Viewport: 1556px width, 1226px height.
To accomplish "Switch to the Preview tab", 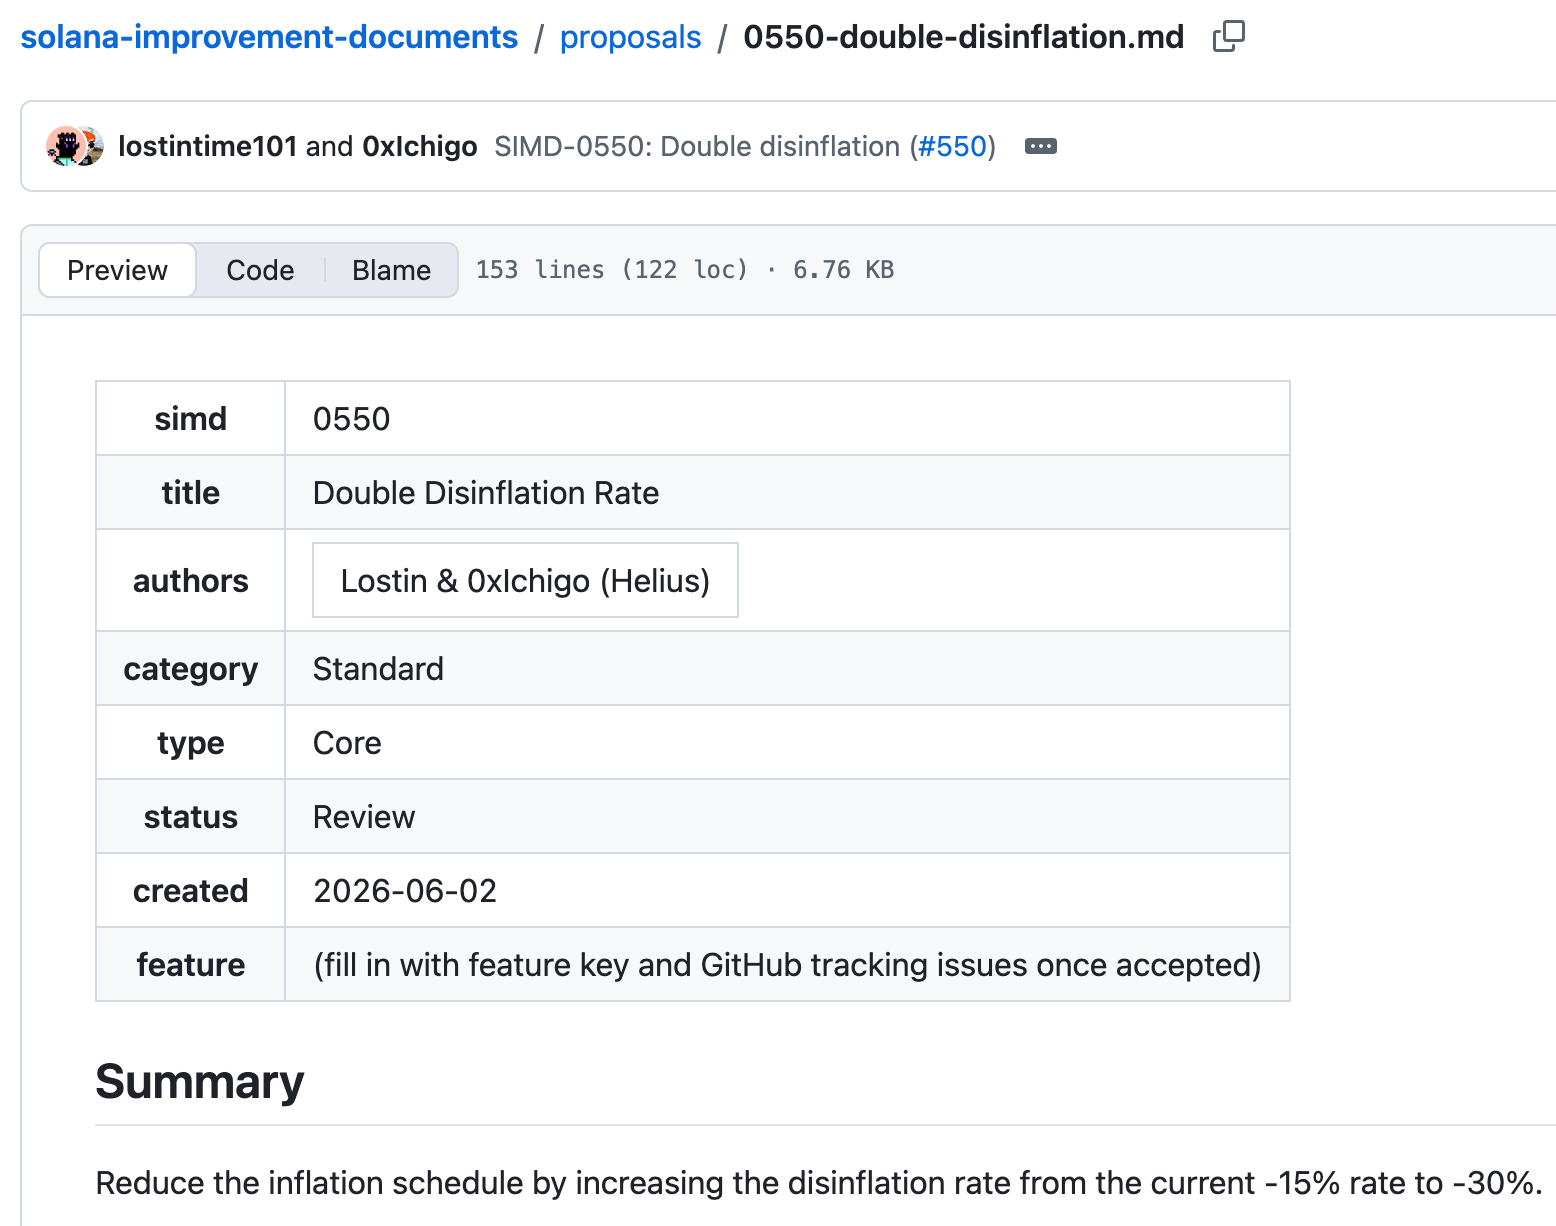I will point(117,270).
